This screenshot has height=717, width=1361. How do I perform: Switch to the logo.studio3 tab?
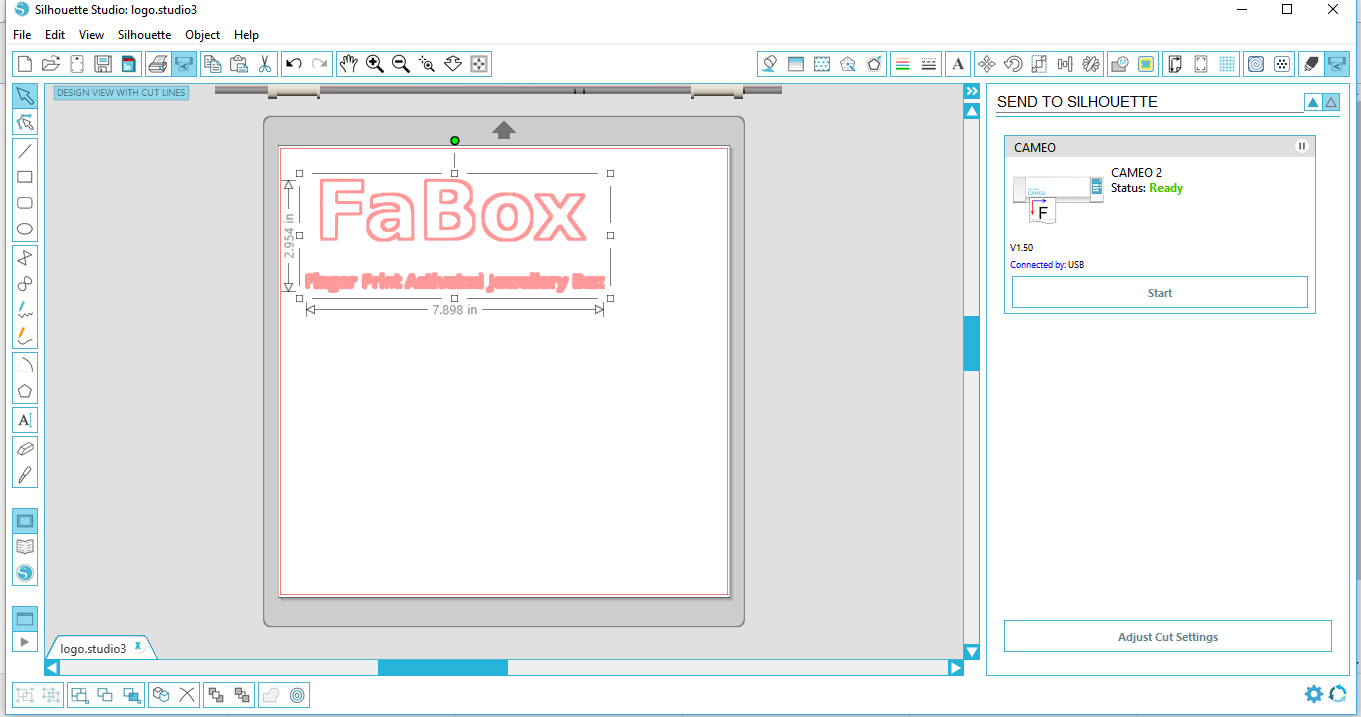(93, 648)
